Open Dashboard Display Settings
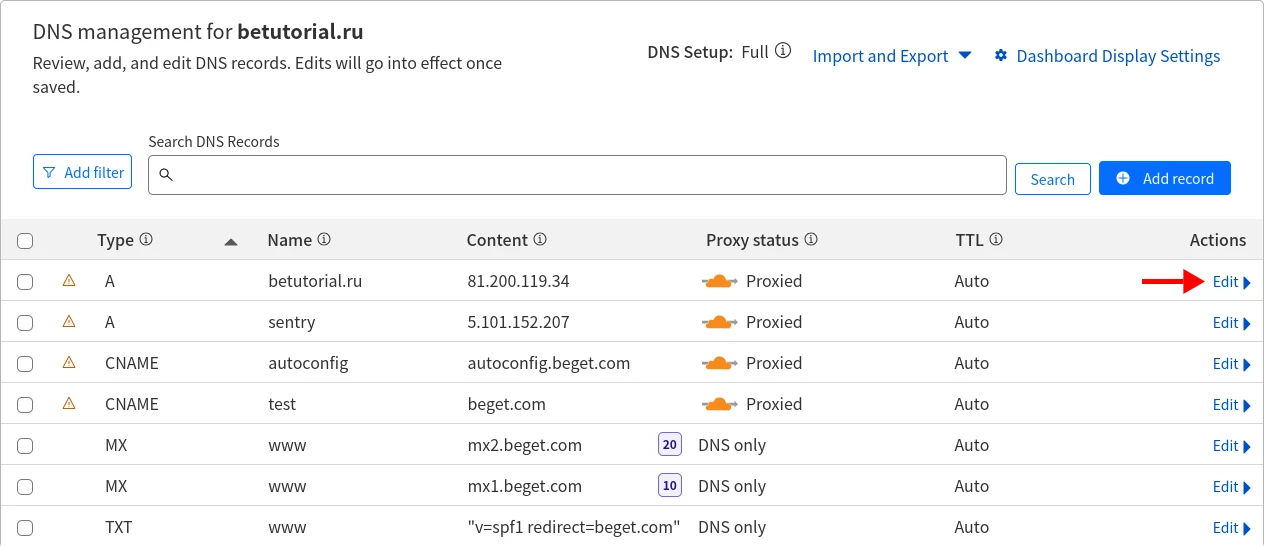Screen dimensions: 1264x546 (x=1107, y=56)
